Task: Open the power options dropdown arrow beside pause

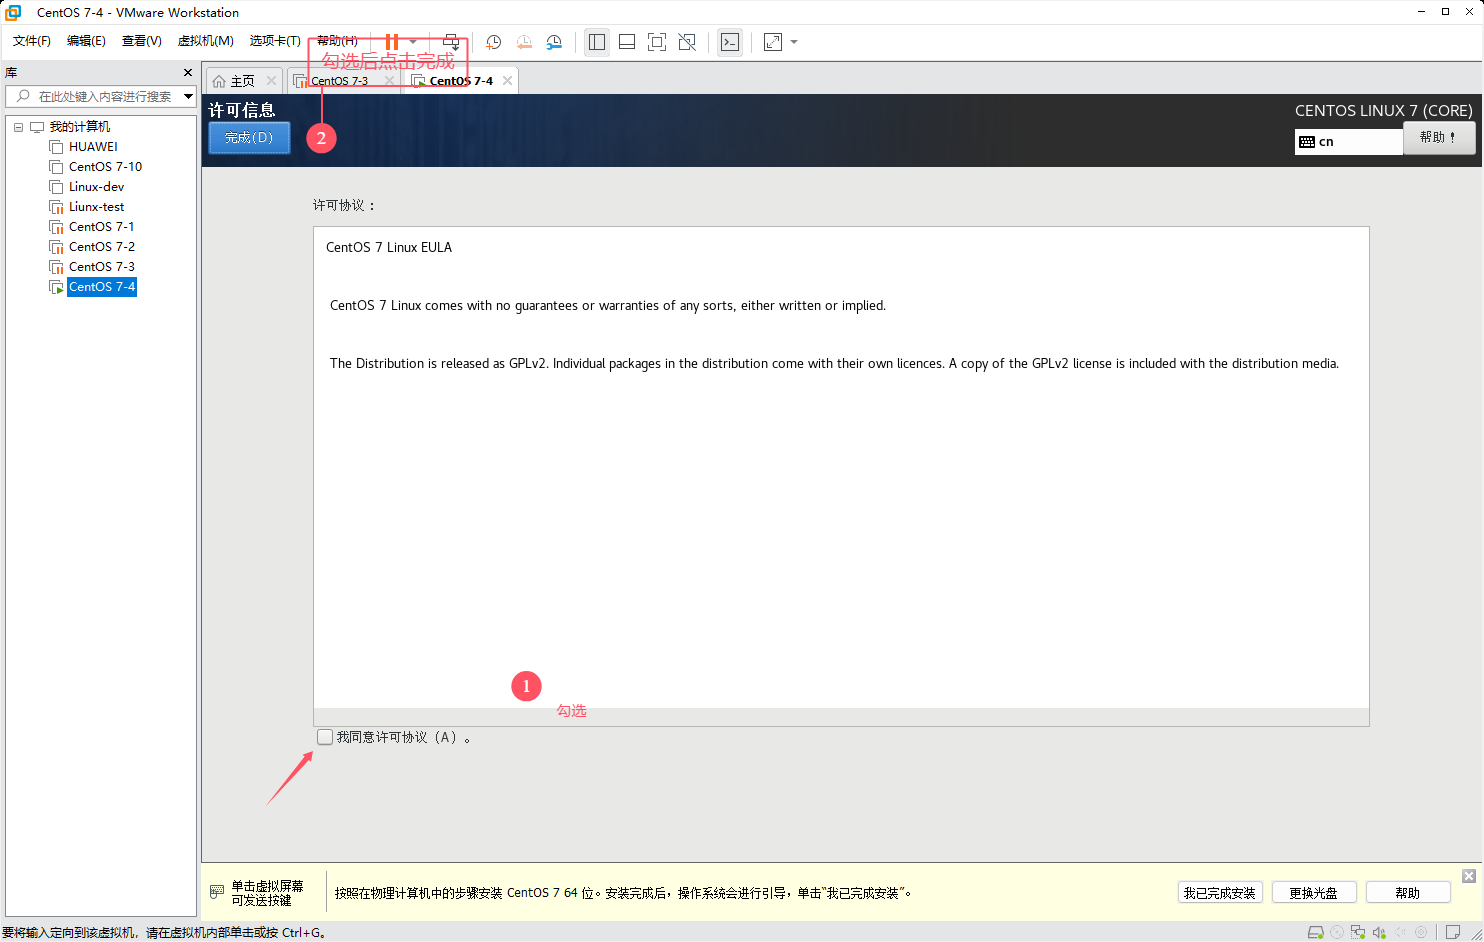Action: tap(413, 42)
